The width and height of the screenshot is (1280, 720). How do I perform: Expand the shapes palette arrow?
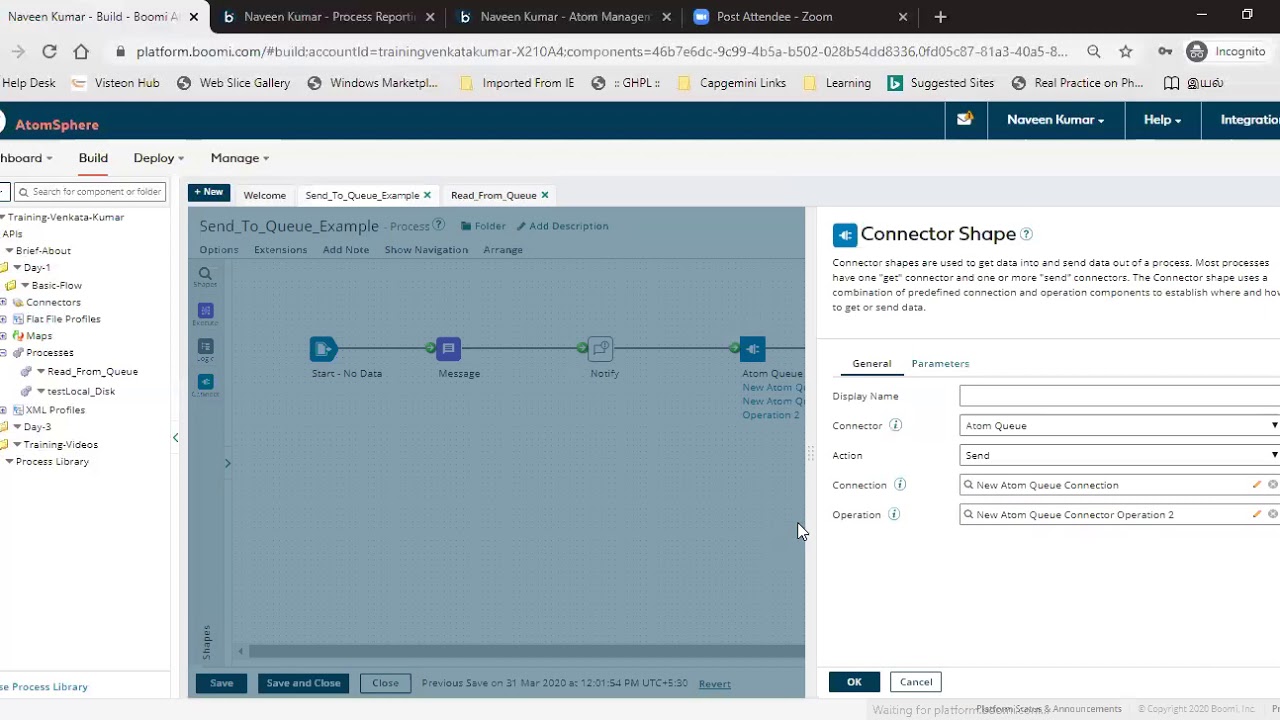click(x=227, y=463)
